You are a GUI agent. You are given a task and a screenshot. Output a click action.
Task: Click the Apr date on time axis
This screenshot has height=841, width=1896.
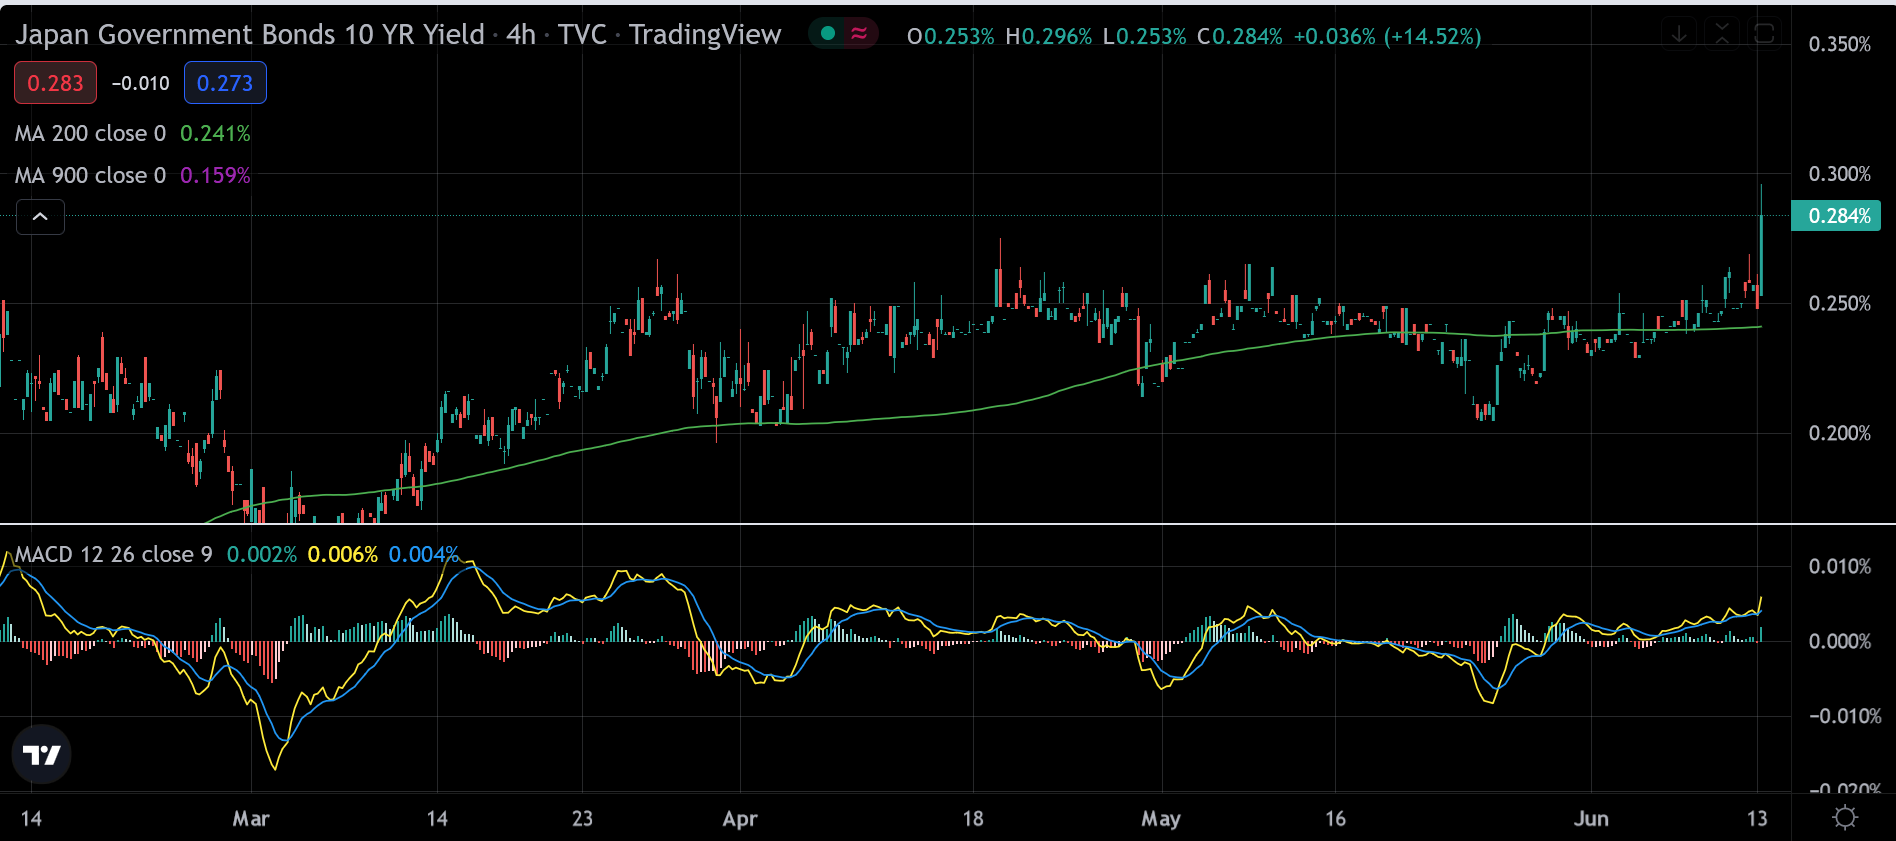coord(740,819)
